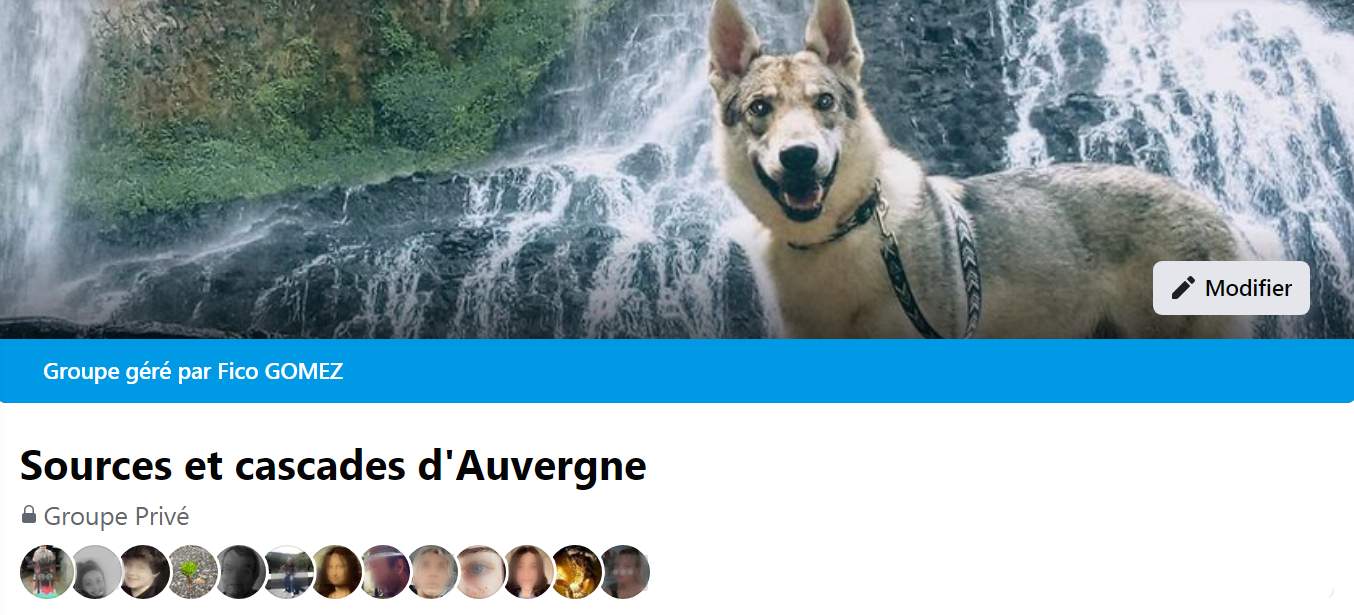Open the golden glowing member avatar

tap(577, 572)
